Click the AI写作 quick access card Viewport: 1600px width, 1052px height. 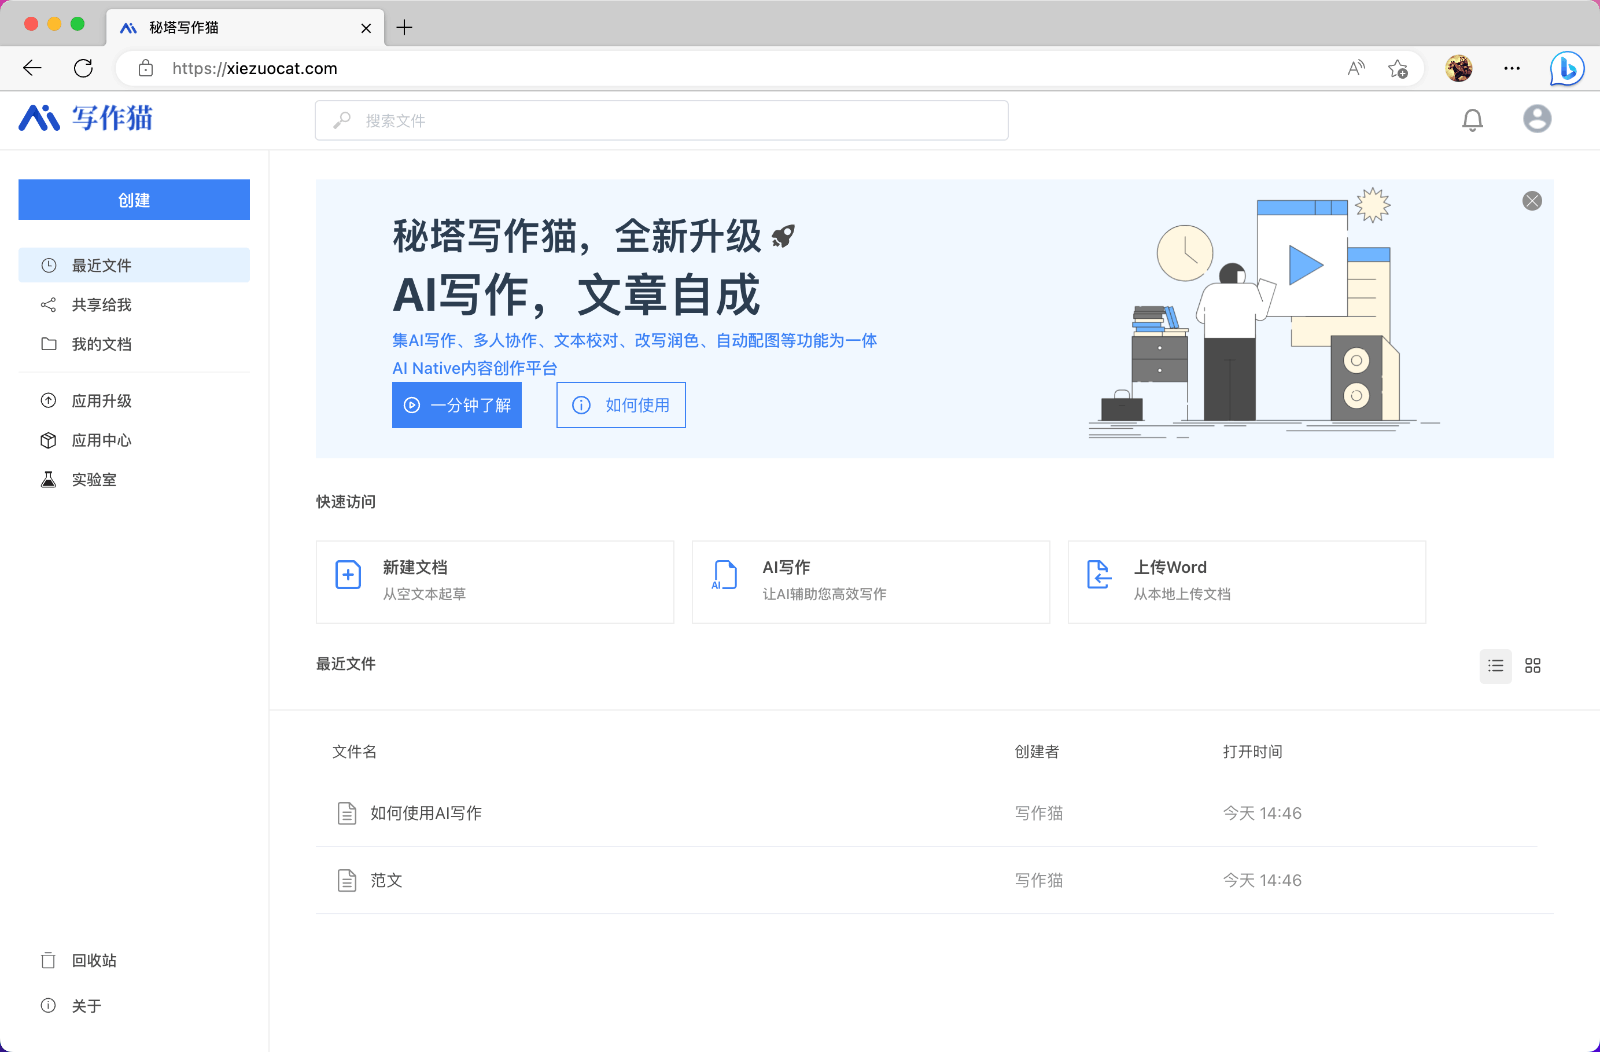pyautogui.click(x=871, y=582)
